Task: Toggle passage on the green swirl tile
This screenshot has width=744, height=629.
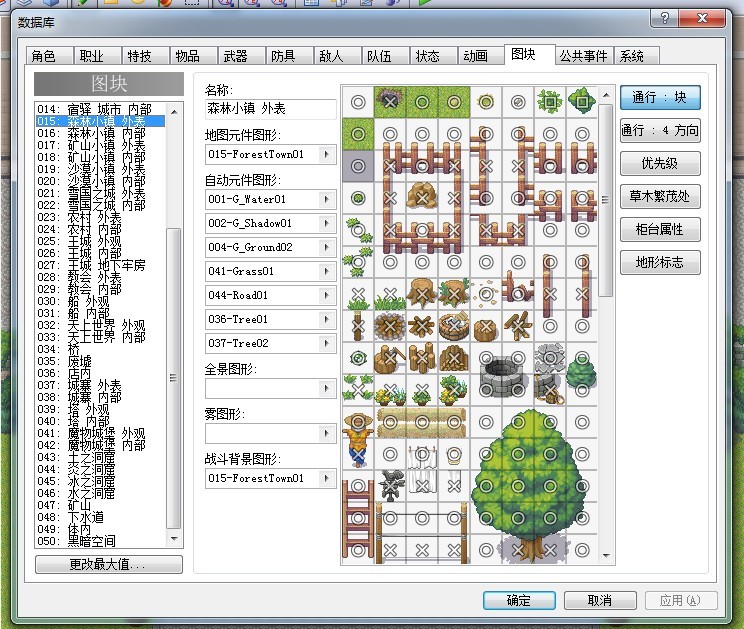Action: tap(358, 358)
